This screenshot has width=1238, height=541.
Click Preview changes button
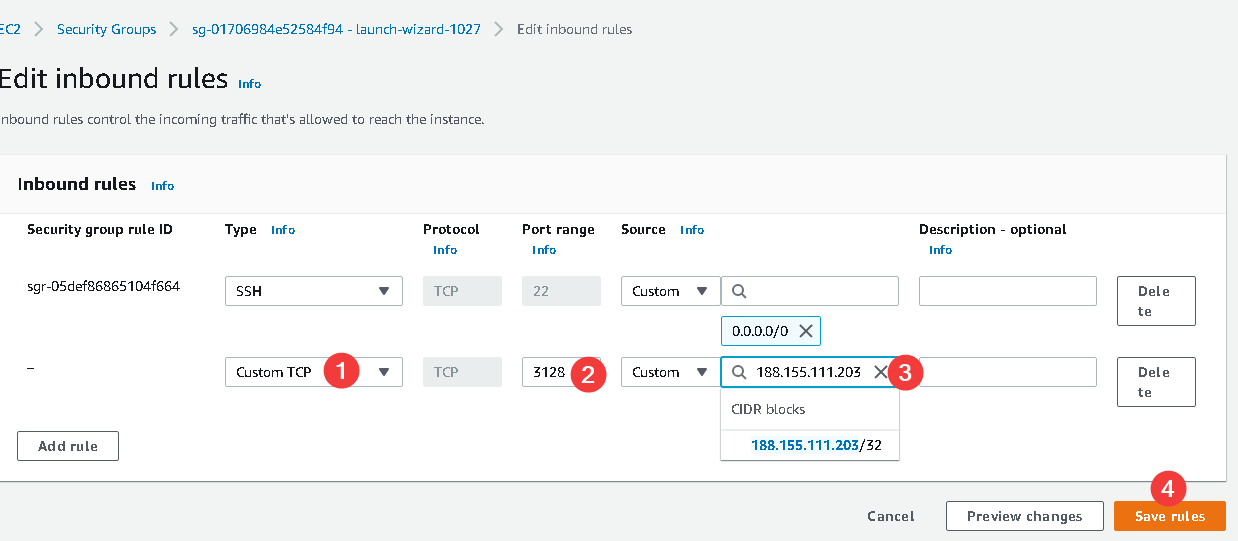tap(1024, 516)
